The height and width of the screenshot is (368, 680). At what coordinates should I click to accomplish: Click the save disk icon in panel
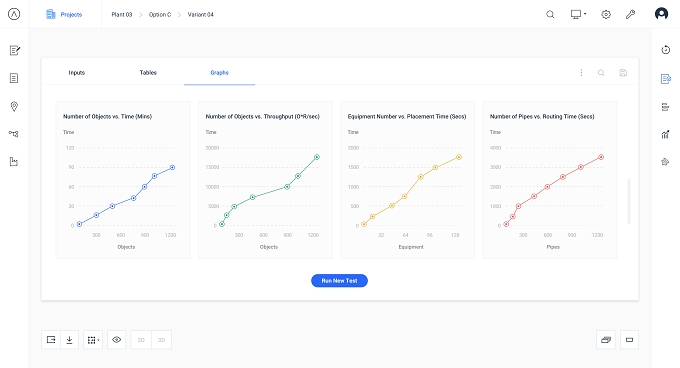623,72
